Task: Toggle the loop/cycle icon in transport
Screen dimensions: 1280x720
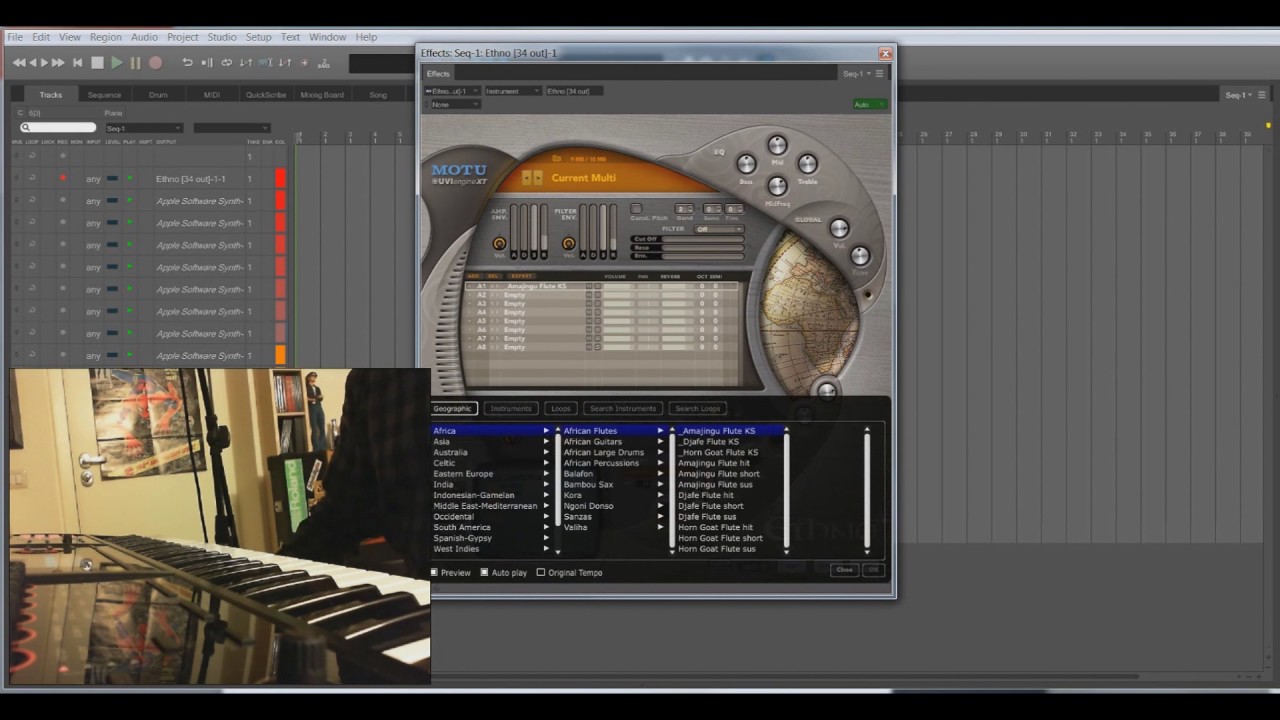Action: [x=226, y=63]
